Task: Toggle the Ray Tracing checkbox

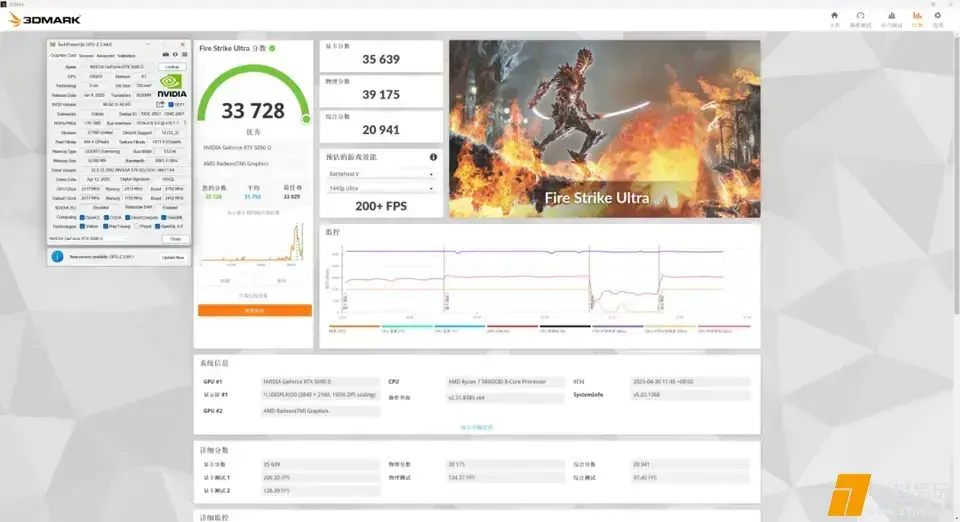Action: pyautogui.click(x=105, y=226)
